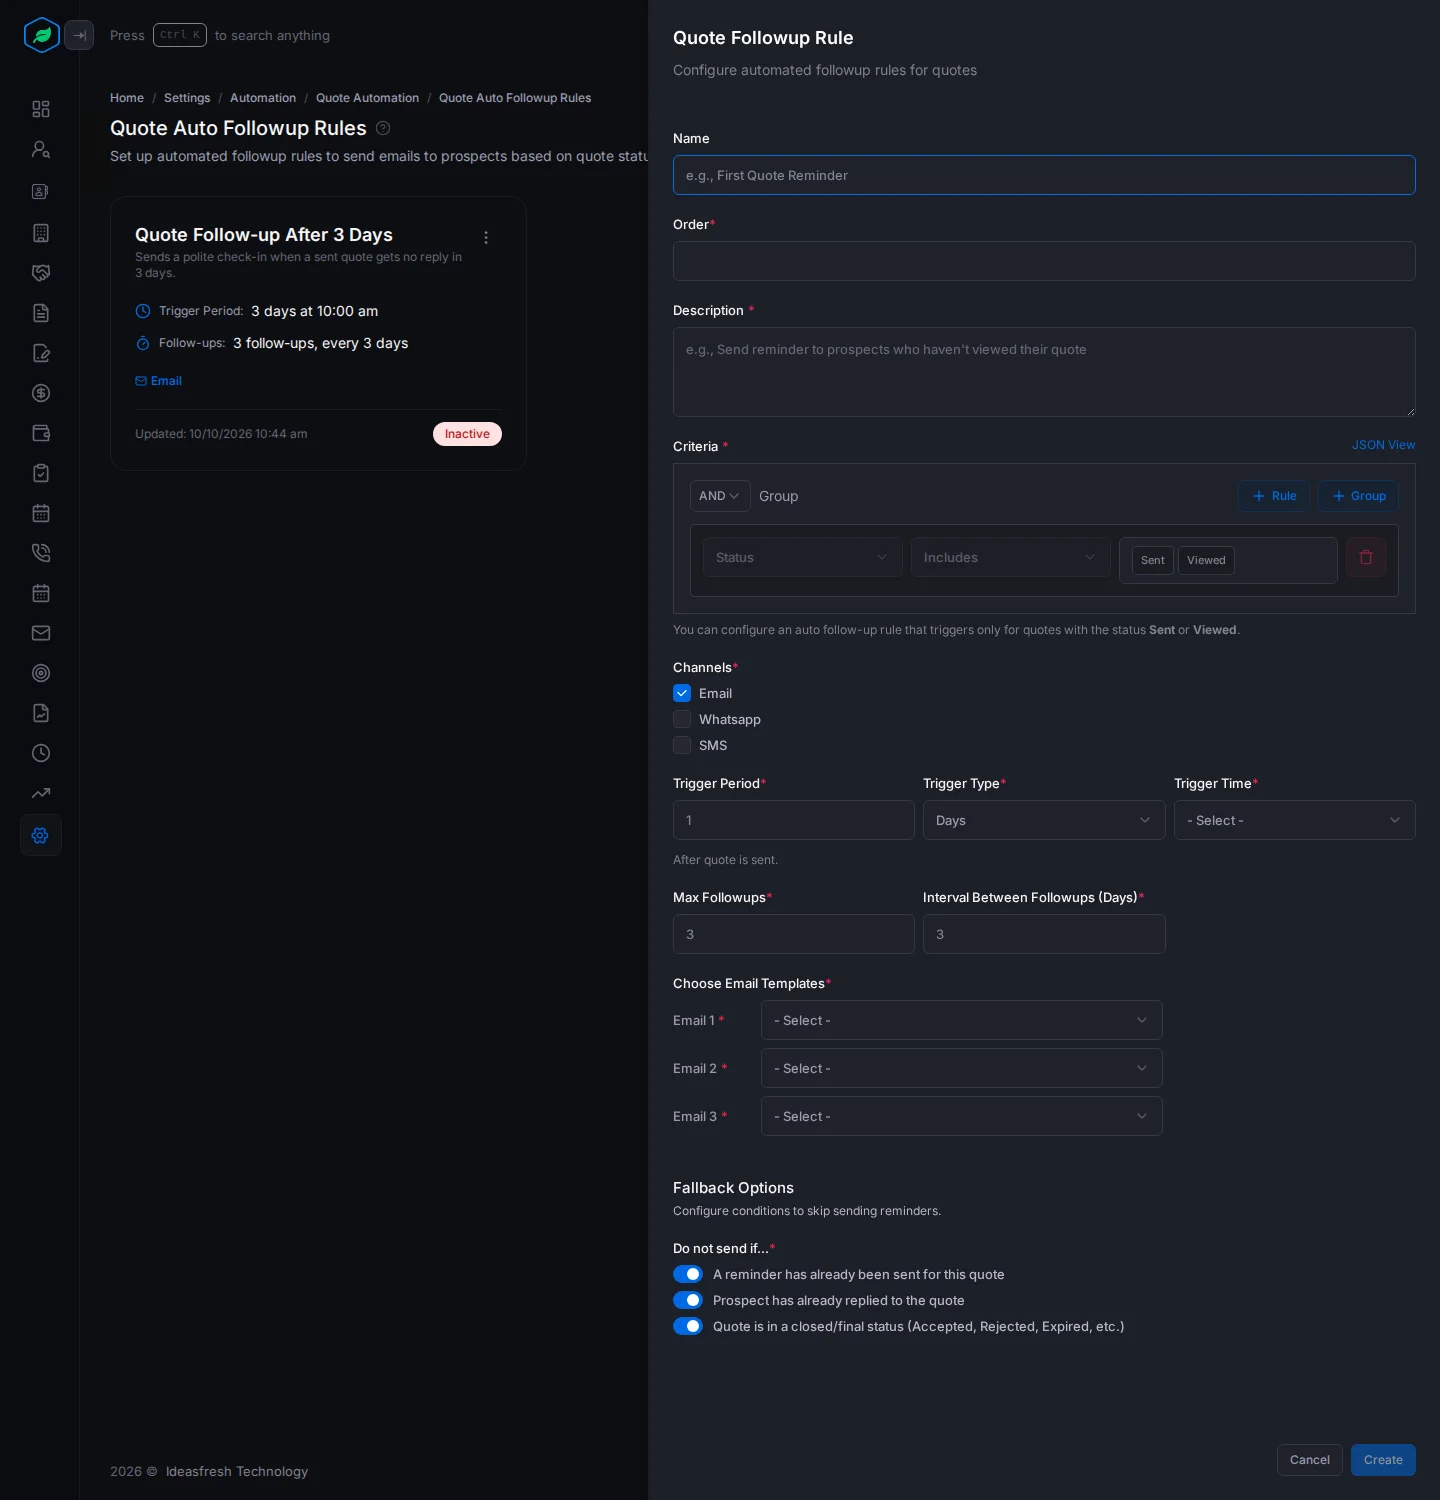Open the mail envelope icon in sidebar
1440x1500 pixels.
[x=41, y=633]
